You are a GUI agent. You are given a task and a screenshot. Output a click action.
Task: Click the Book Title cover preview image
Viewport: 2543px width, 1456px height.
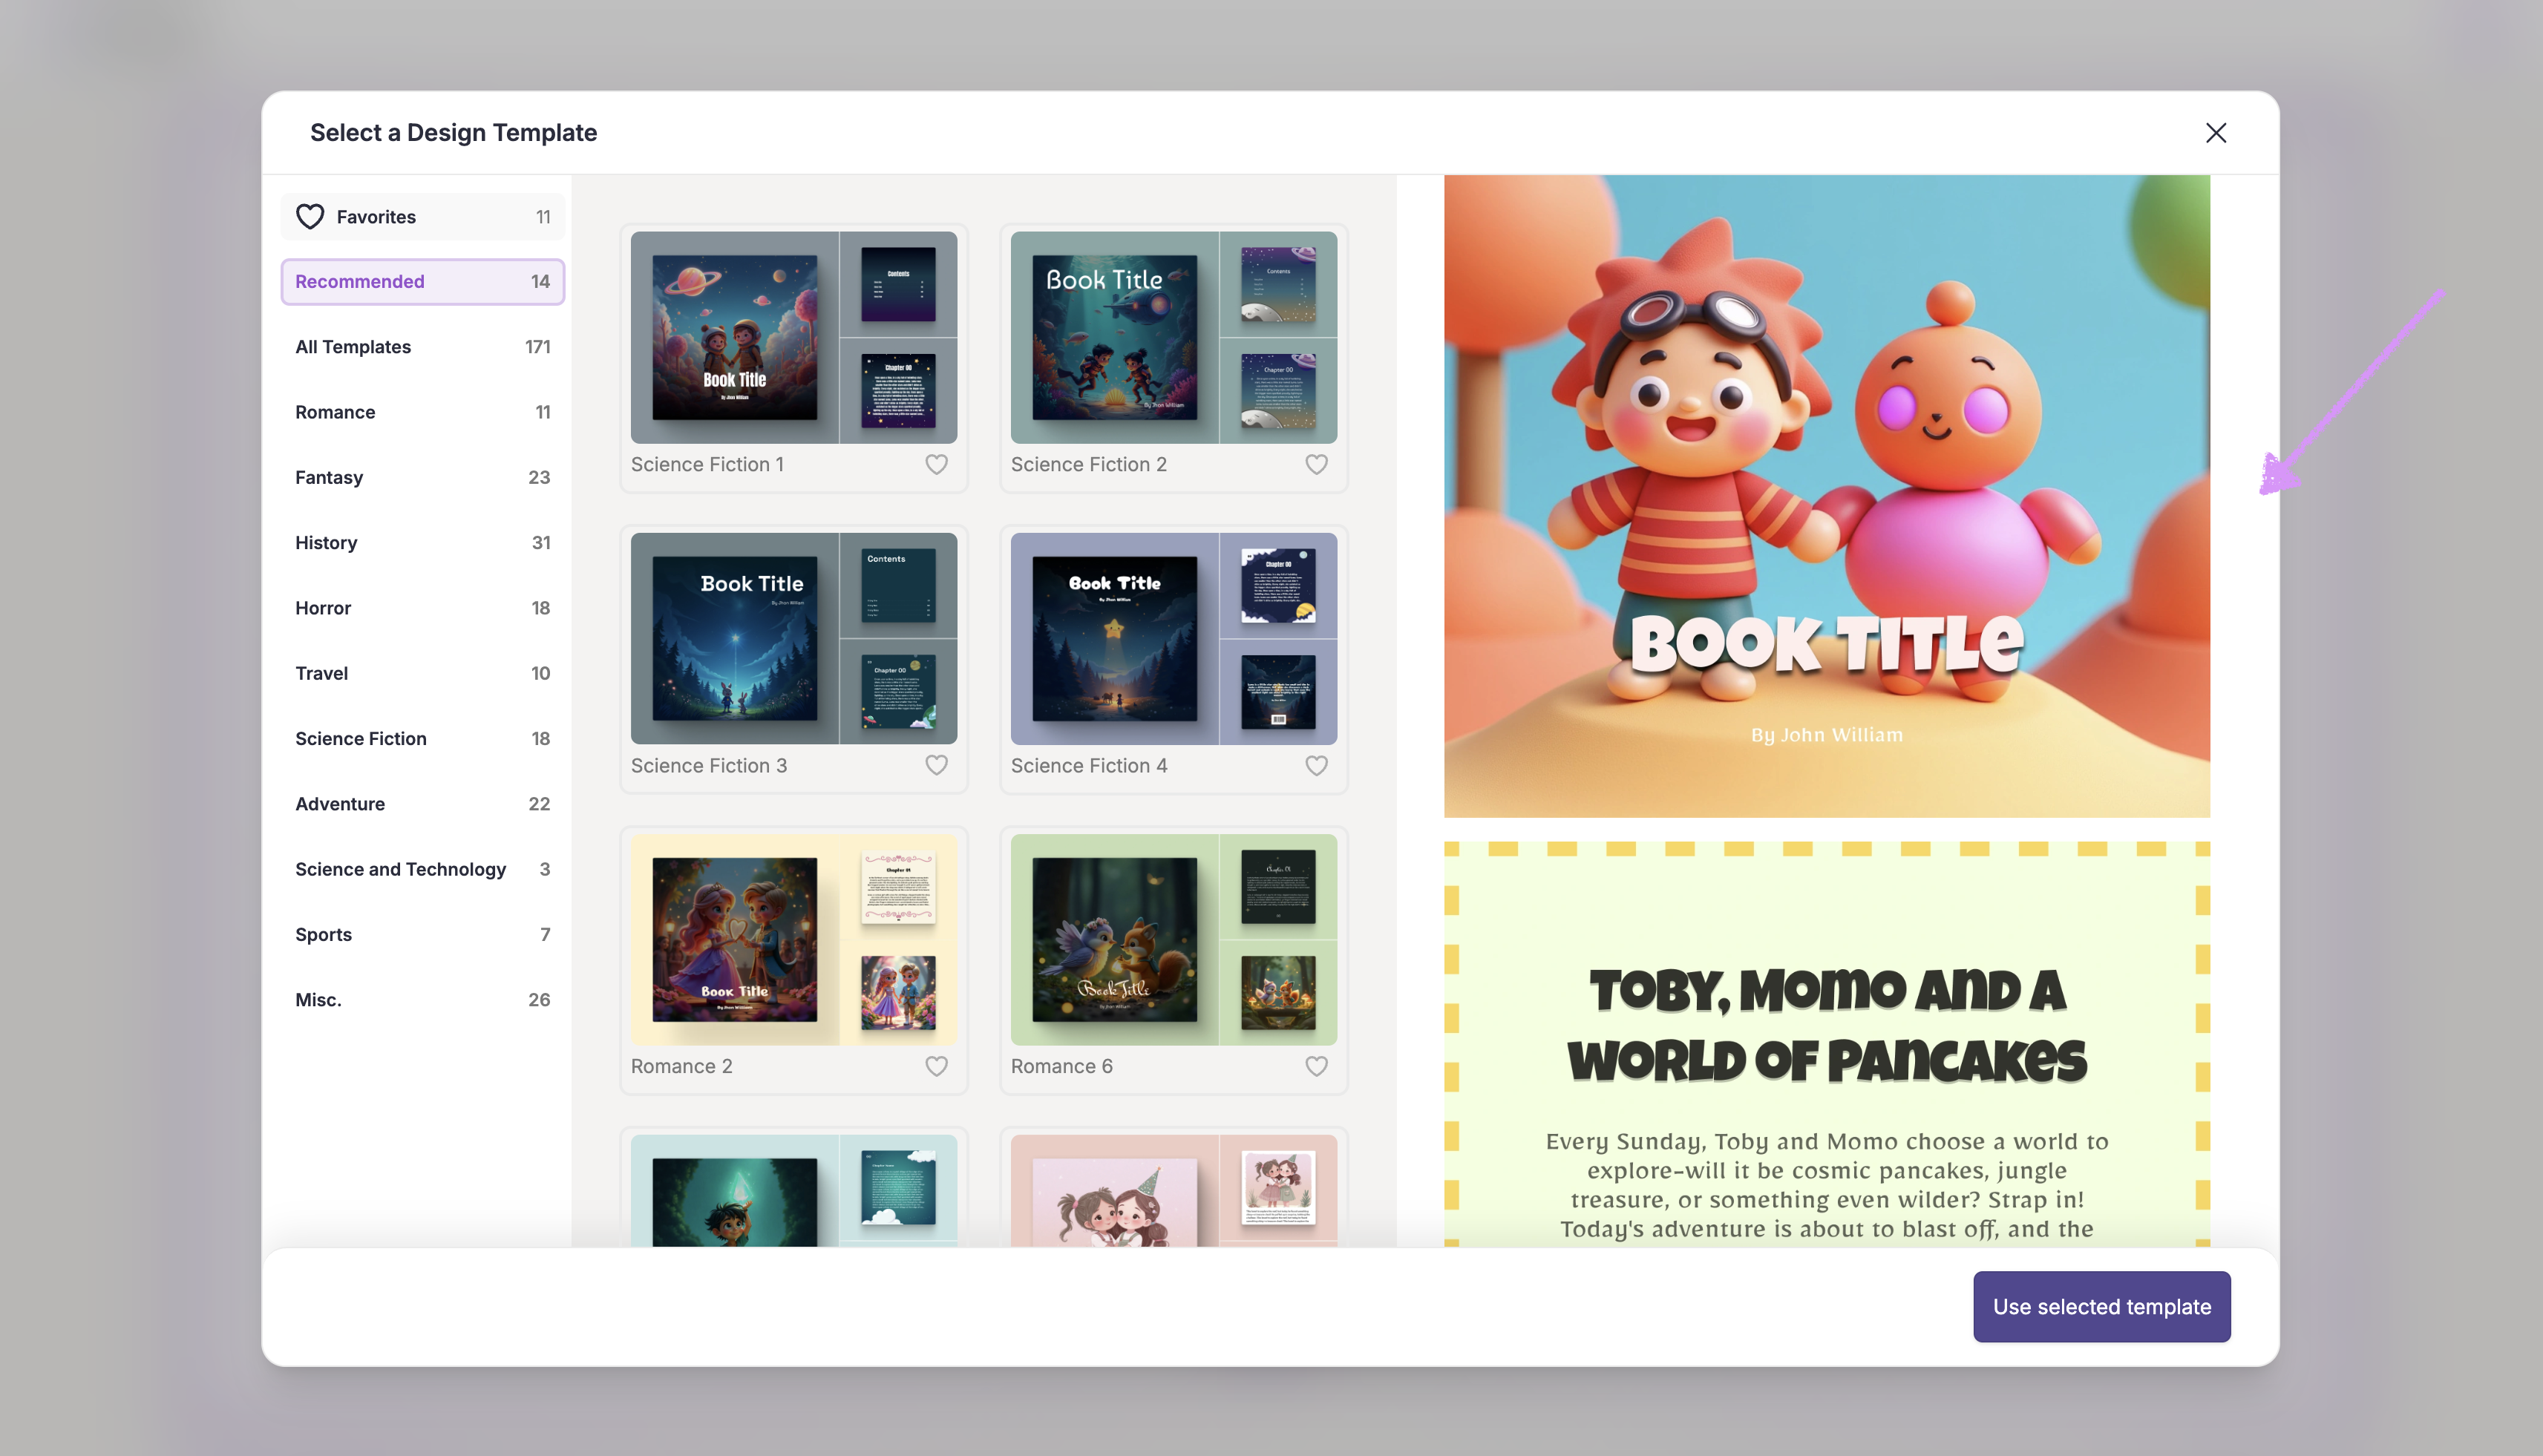click(1826, 497)
